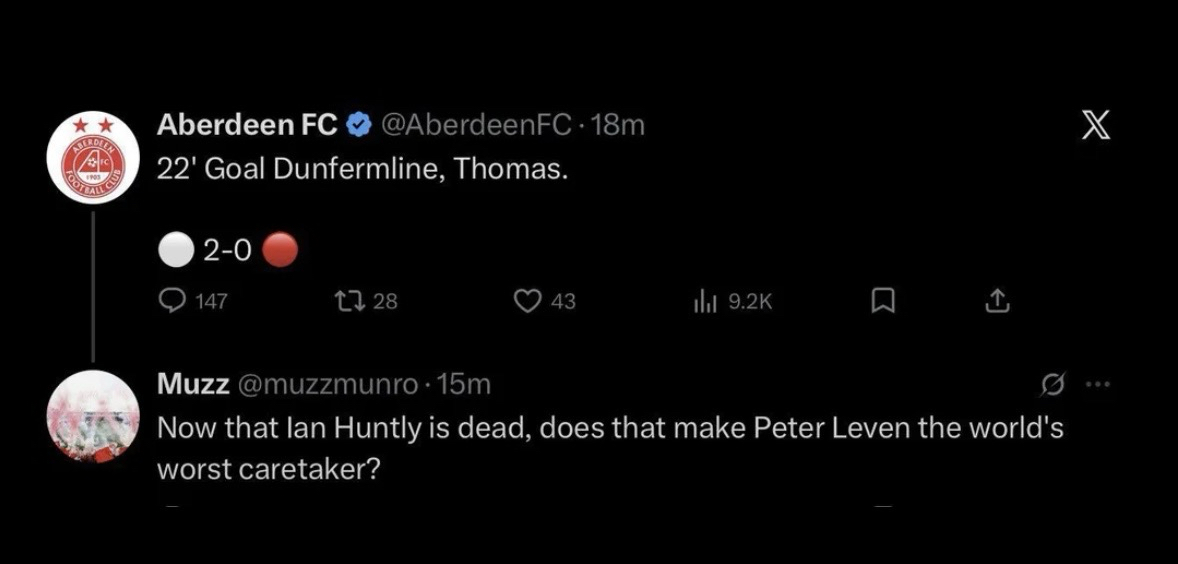Click the reply icon showing 147 replies
Image resolution: width=1178 pixels, height=564 pixels.
(174, 301)
